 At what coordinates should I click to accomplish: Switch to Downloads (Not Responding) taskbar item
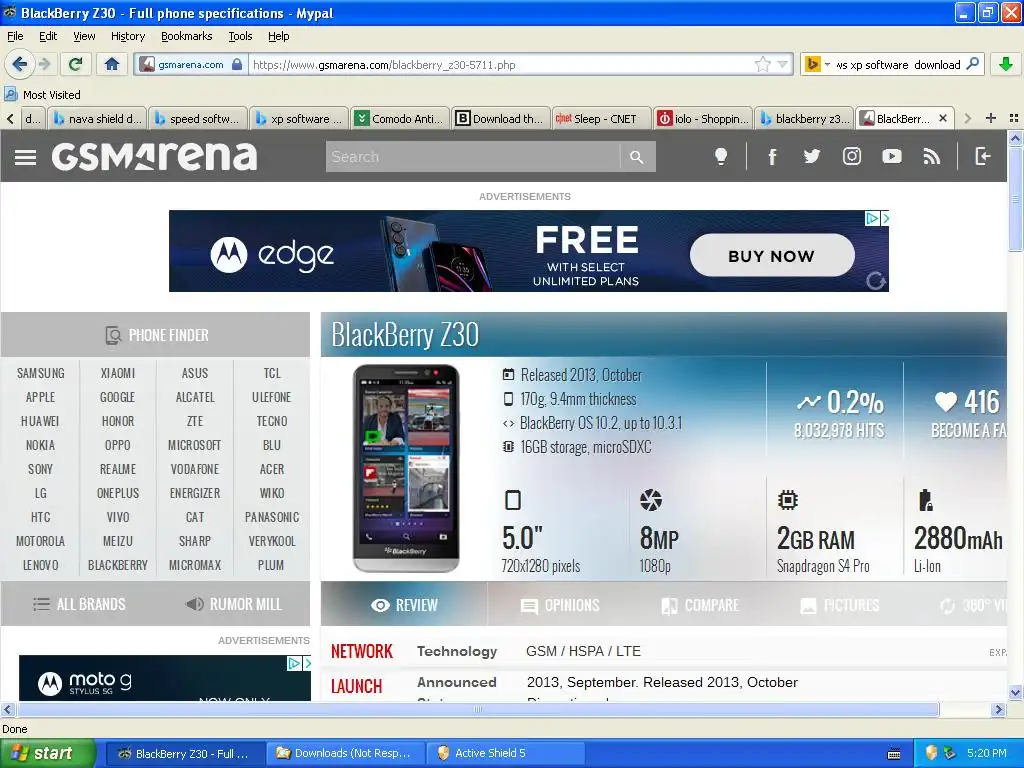345,753
